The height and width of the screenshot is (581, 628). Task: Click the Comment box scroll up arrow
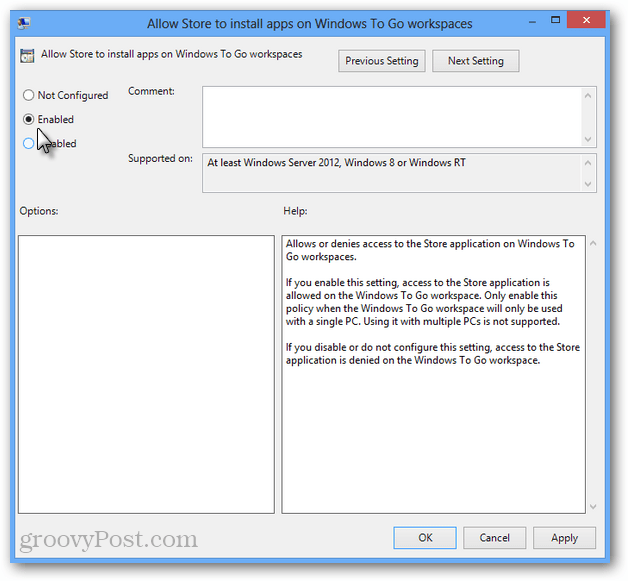click(588, 95)
